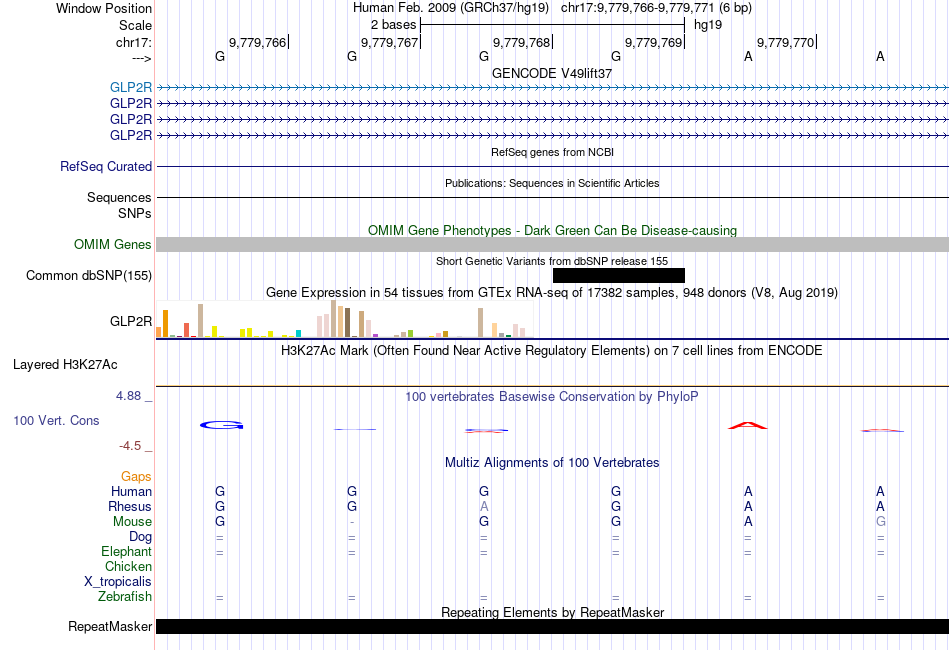Click the chr17:9,779,766-9,779,771 position text
950x650 pixels.
(x=637, y=8)
